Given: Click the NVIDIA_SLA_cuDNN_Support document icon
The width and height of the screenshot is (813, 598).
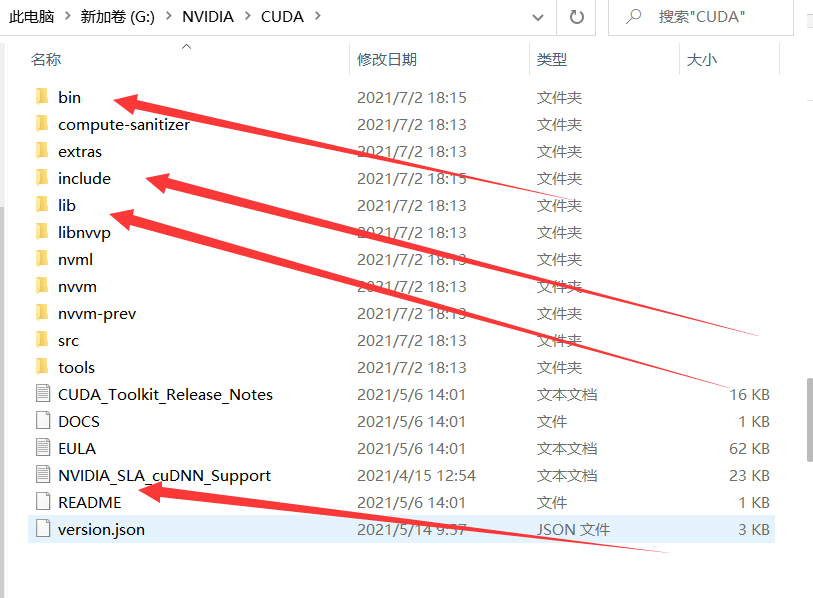Looking at the screenshot, I should 43,475.
